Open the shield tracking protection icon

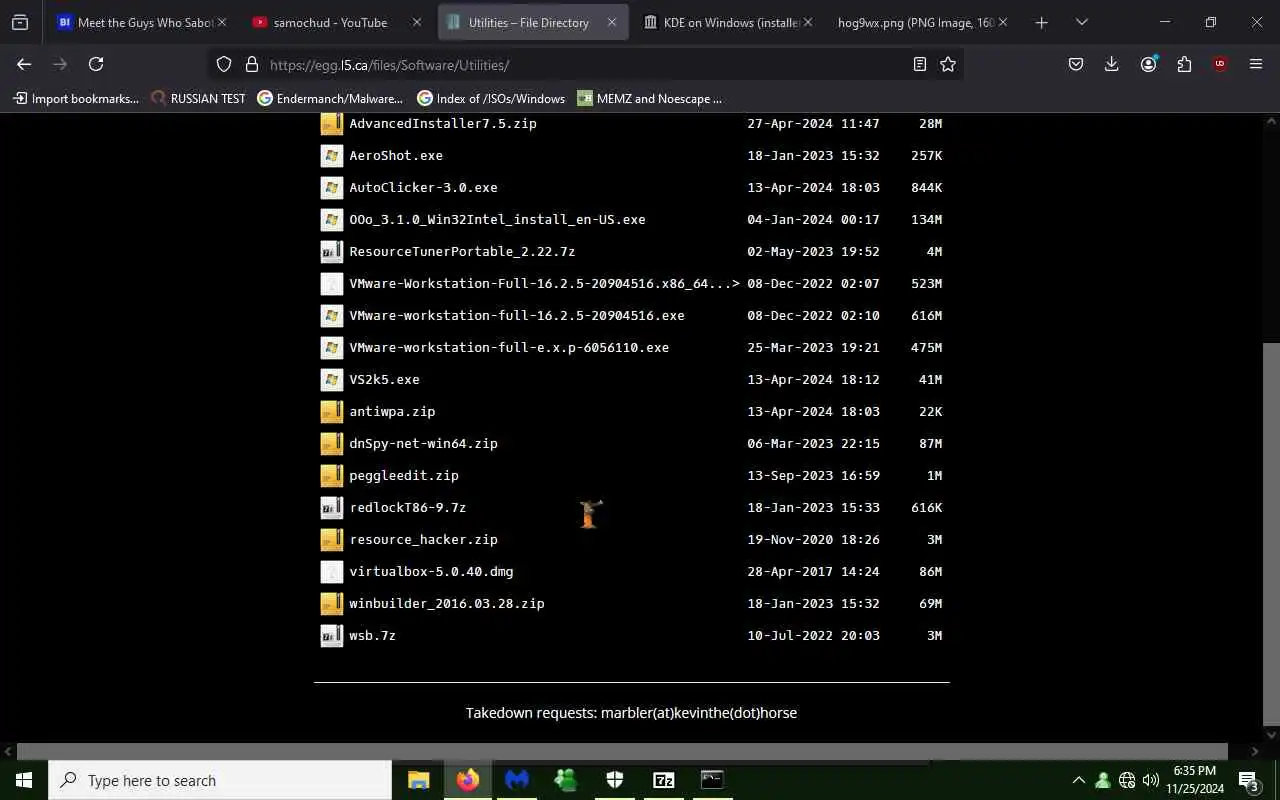pyautogui.click(x=224, y=64)
